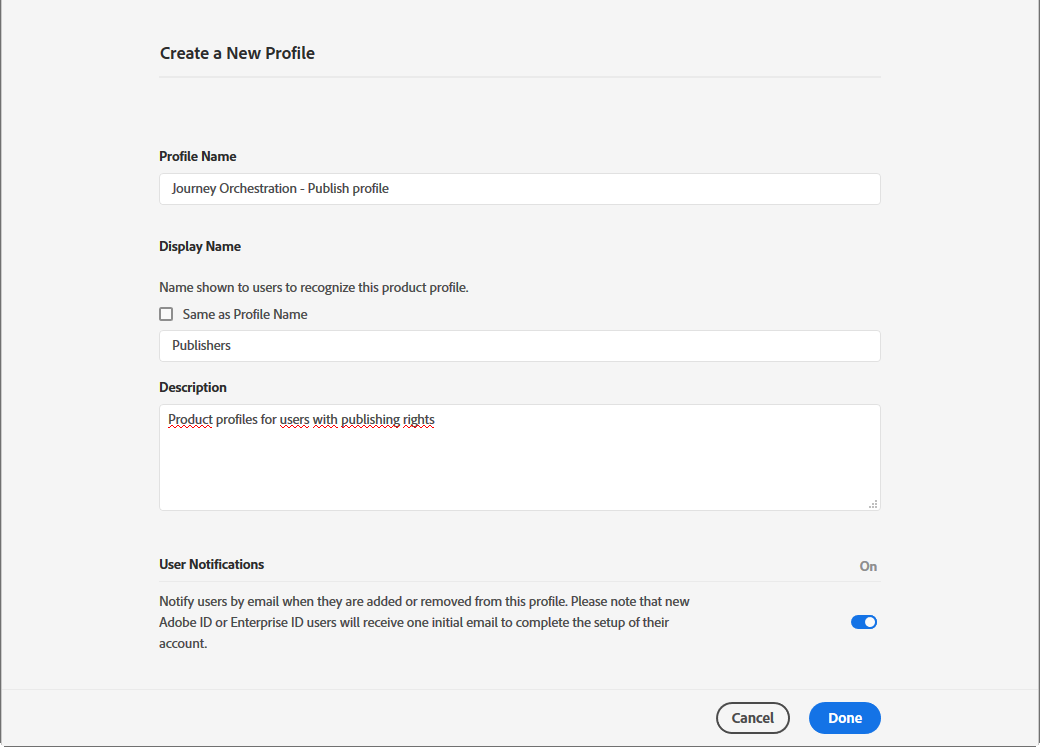
Task: Click the Done button
Action: coord(845,718)
